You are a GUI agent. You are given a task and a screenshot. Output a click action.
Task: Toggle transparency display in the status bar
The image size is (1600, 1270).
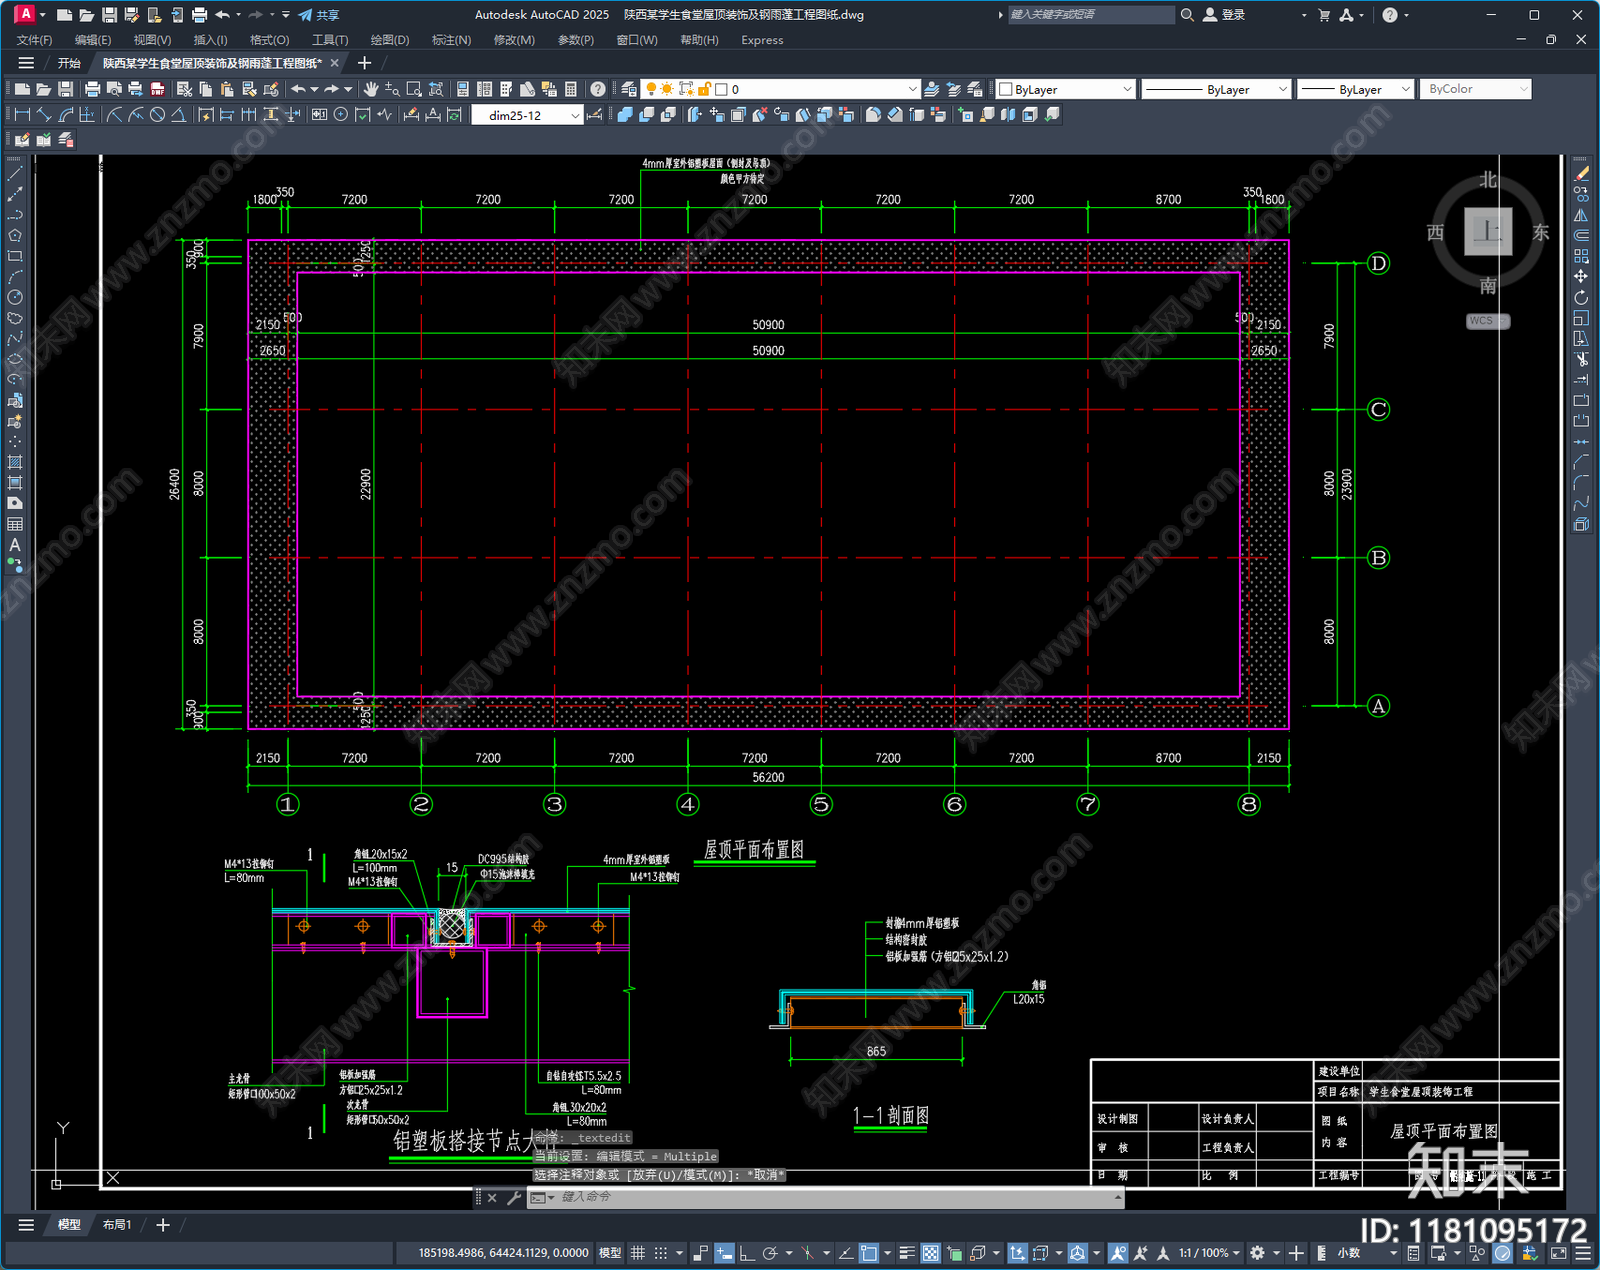pyautogui.click(x=930, y=1253)
